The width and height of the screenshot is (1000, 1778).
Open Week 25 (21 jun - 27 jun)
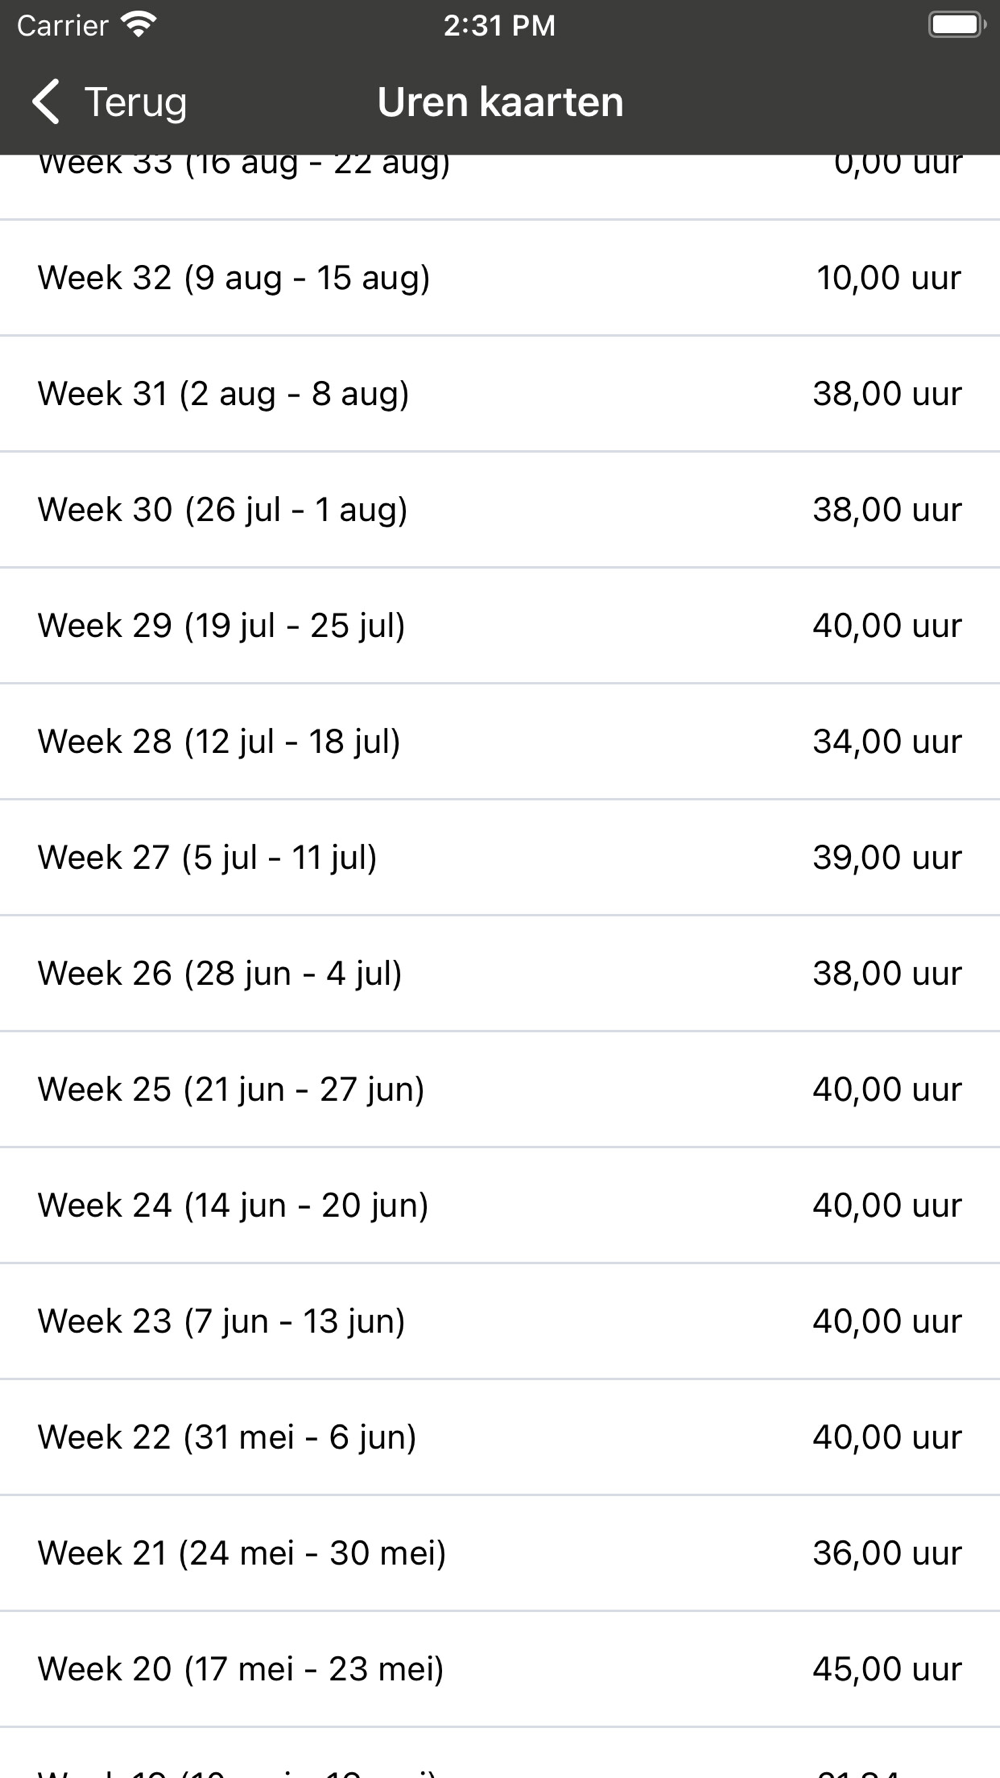coord(500,1090)
